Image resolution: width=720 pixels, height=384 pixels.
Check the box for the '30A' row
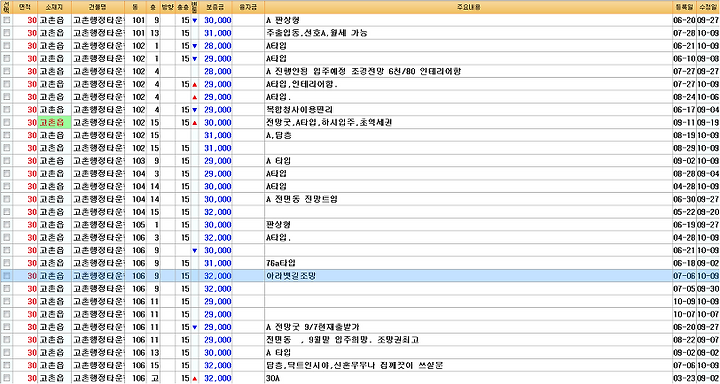pos(6,378)
